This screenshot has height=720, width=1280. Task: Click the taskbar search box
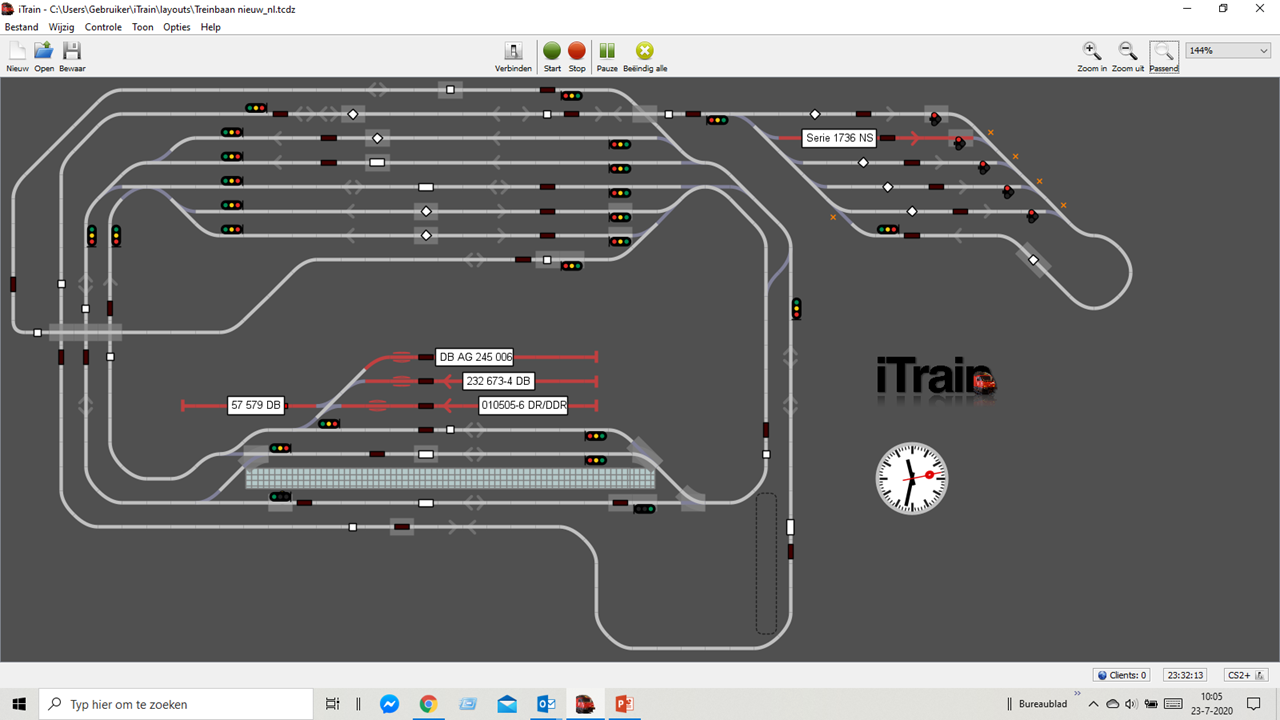point(178,704)
